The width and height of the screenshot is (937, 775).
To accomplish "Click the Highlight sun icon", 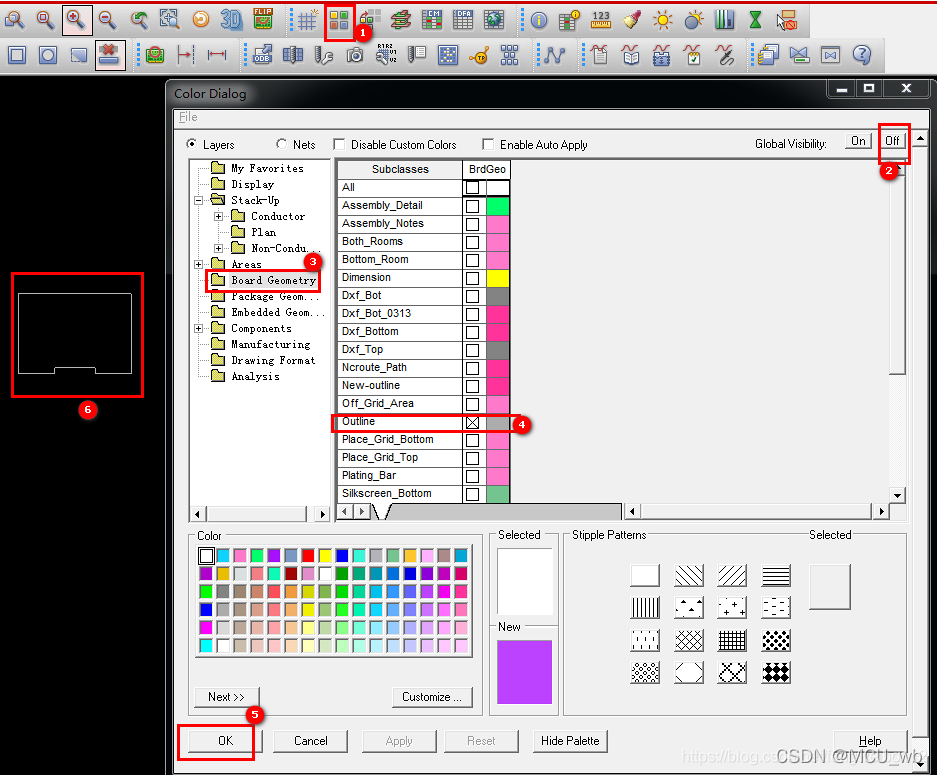I will pyautogui.click(x=662, y=20).
